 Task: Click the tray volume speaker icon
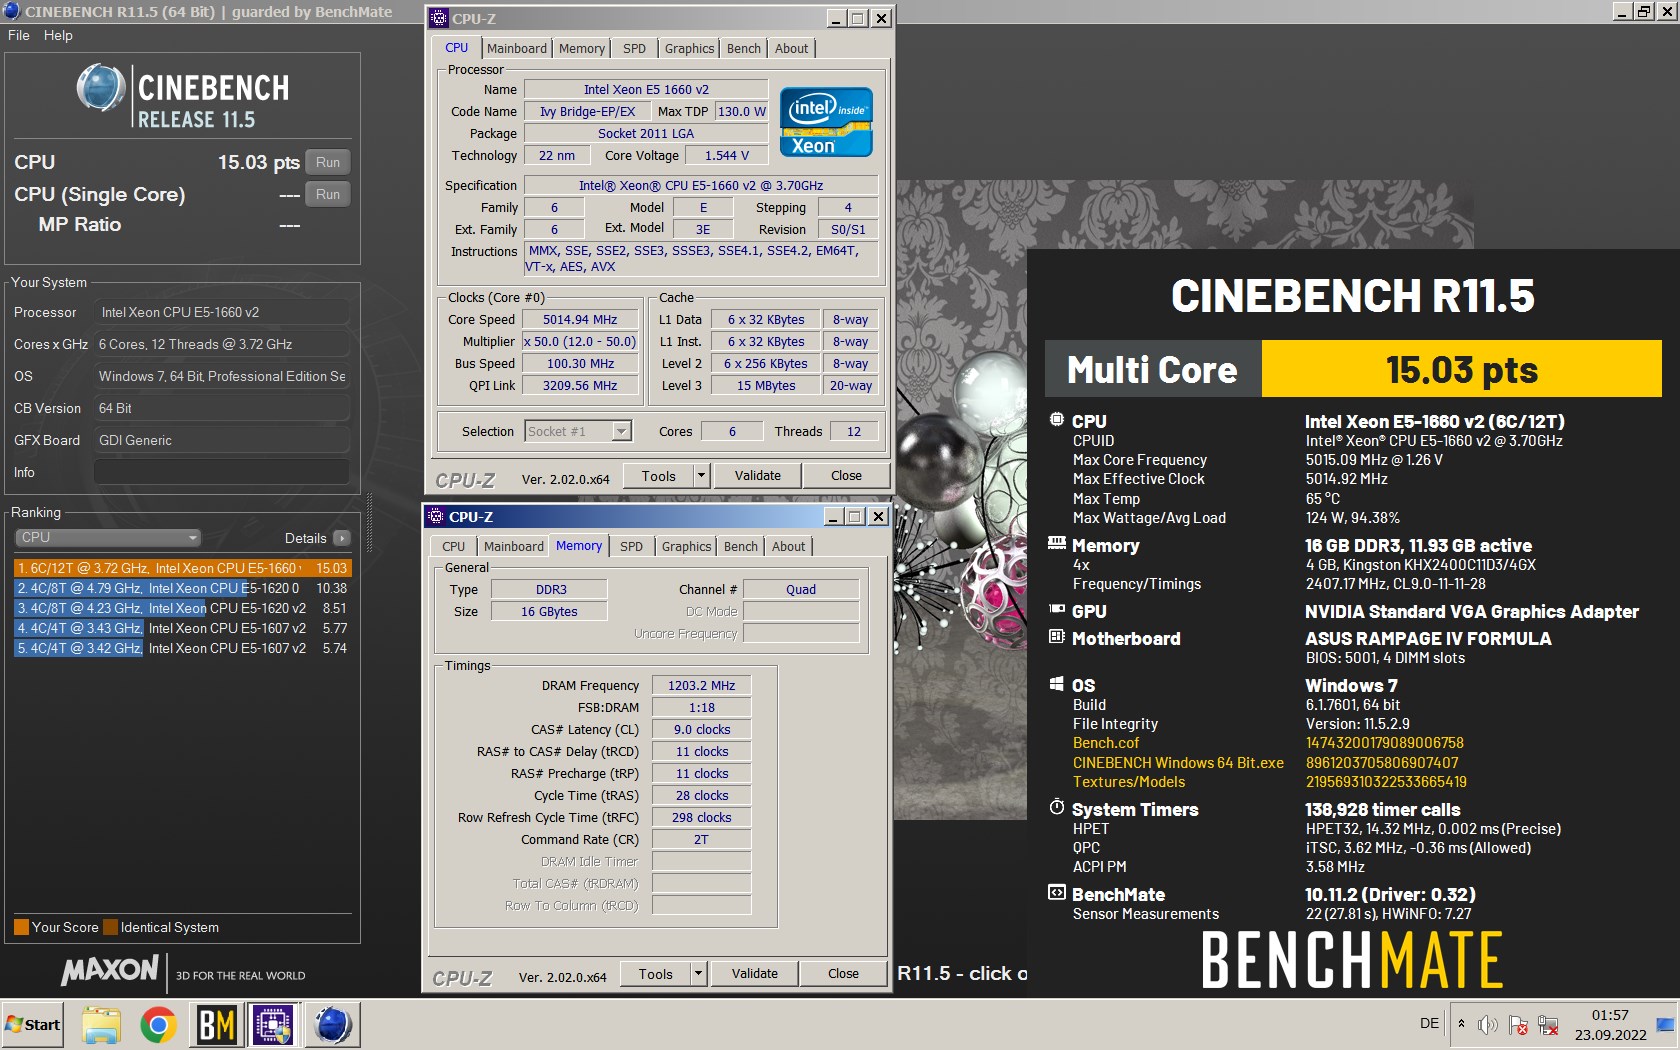1487,1025
